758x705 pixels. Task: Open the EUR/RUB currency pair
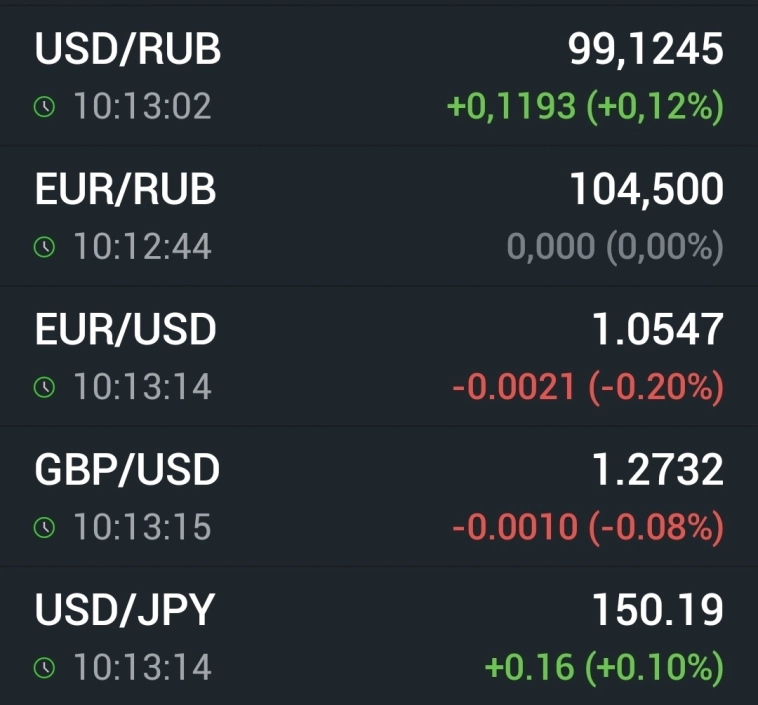[x=126, y=190]
